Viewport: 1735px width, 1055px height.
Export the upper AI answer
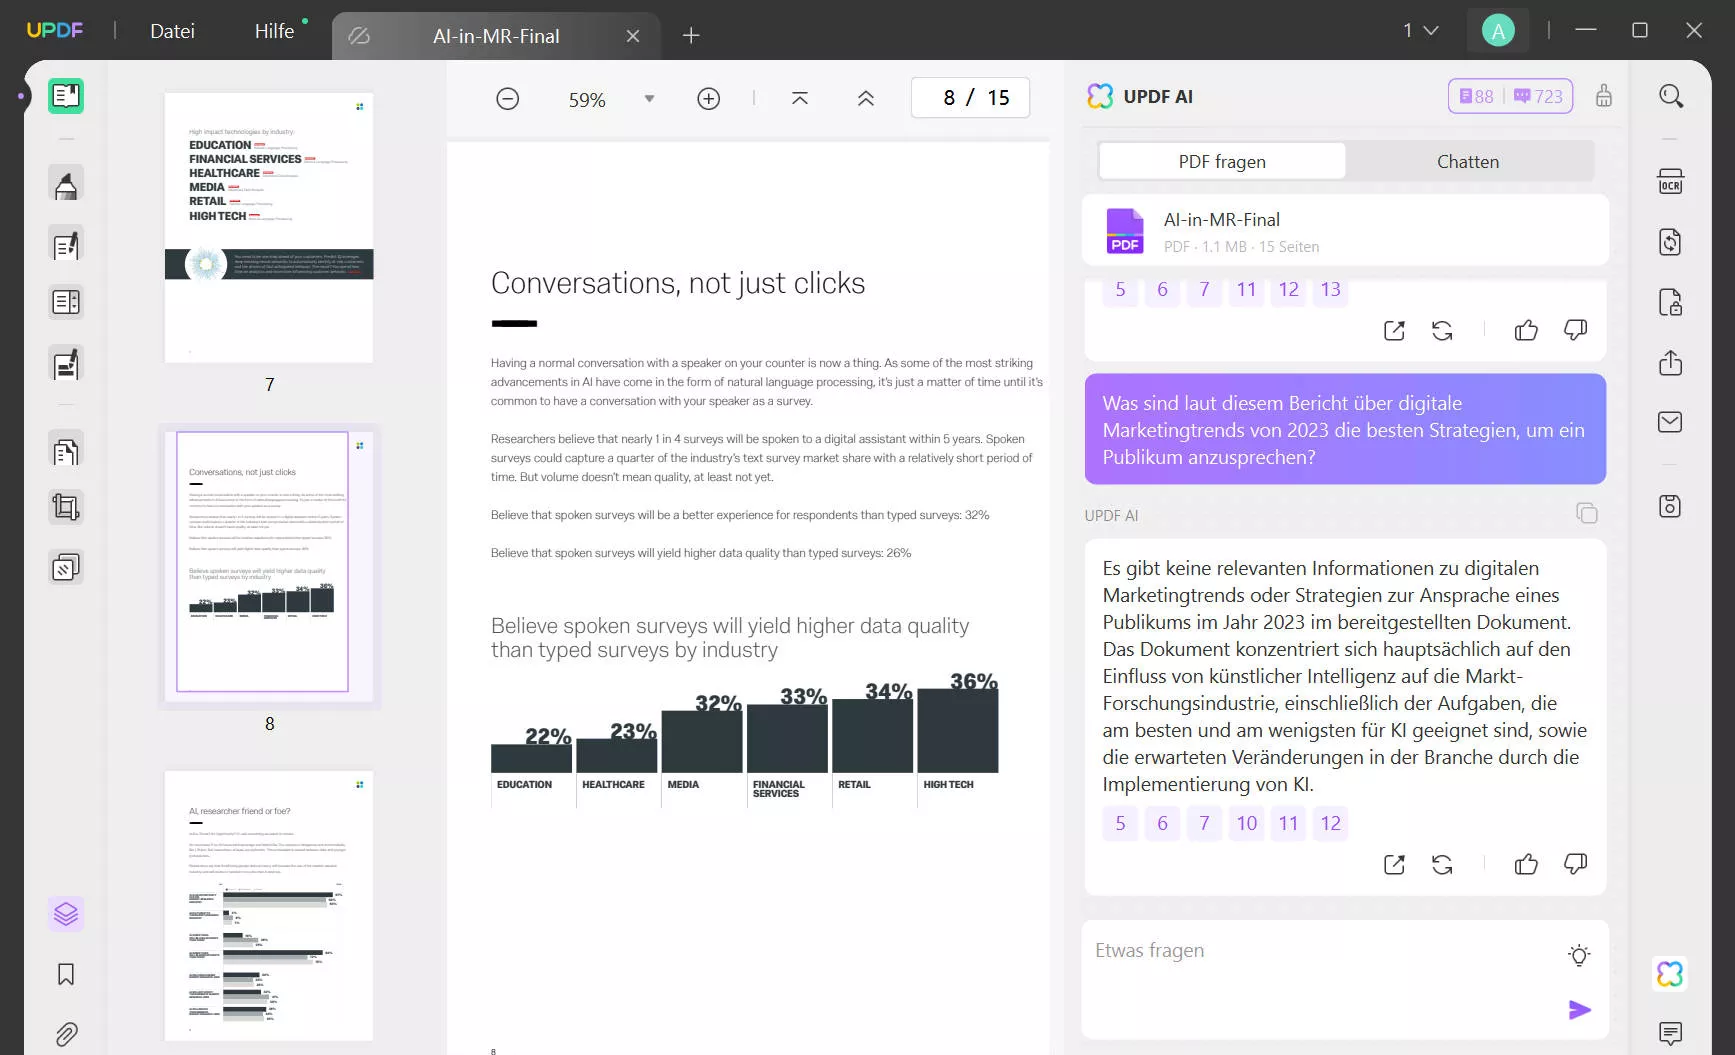click(1394, 331)
